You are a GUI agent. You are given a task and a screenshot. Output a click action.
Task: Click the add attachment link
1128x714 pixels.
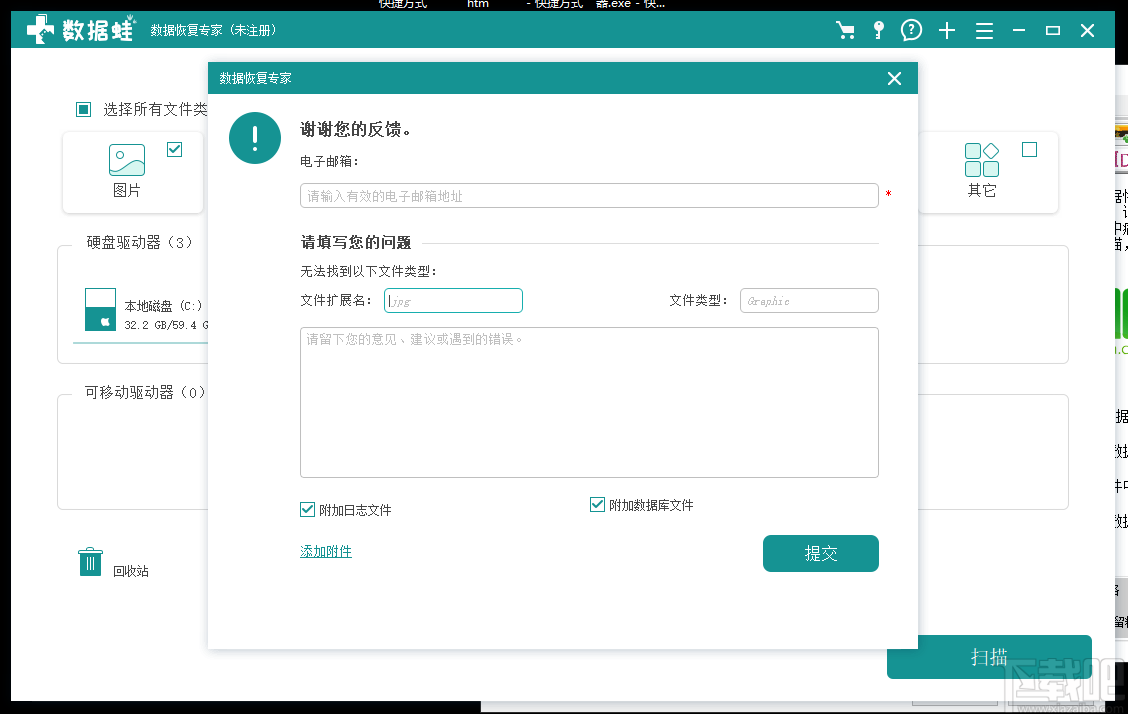pos(326,551)
